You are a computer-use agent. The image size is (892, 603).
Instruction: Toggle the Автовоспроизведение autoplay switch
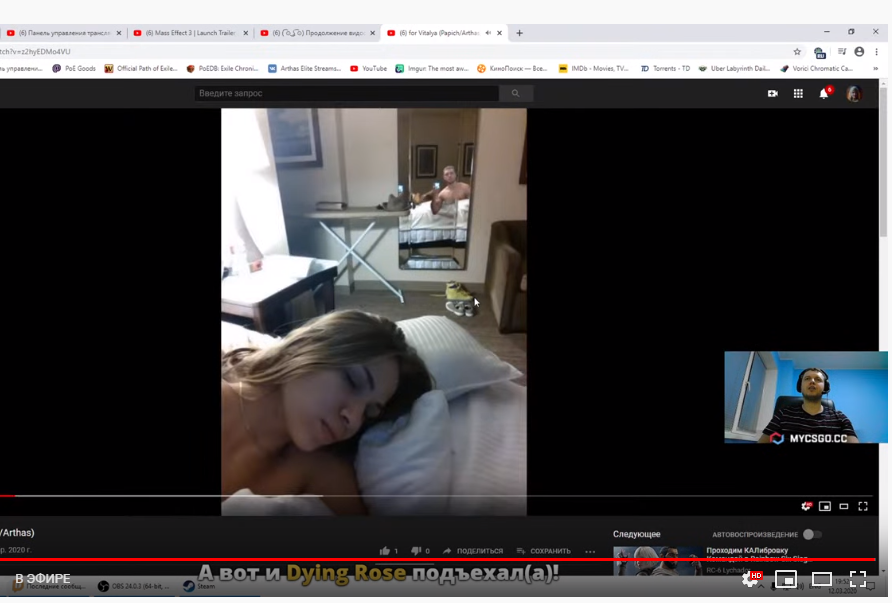click(812, 535)
